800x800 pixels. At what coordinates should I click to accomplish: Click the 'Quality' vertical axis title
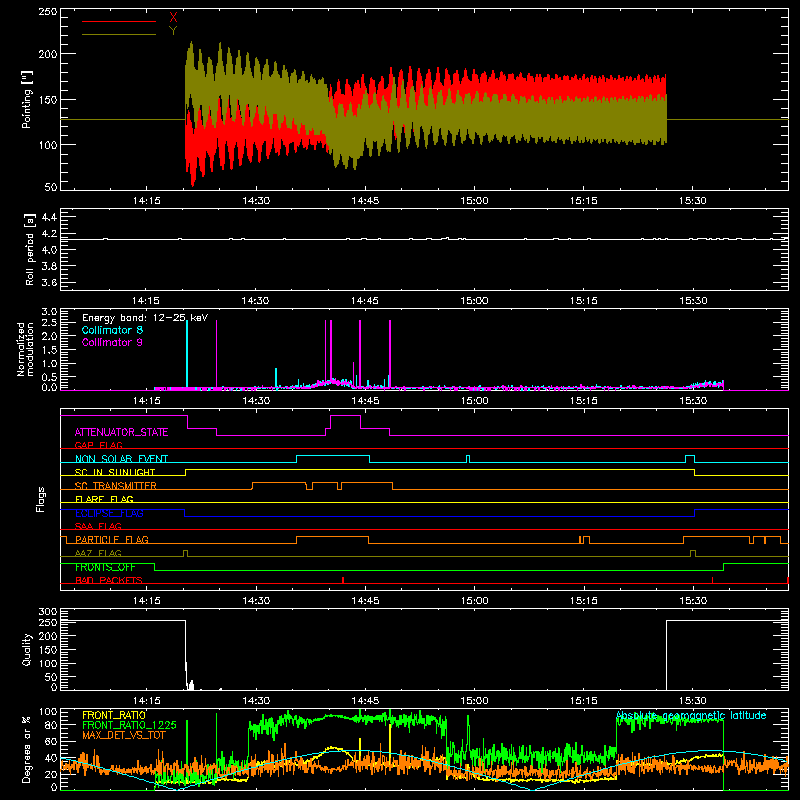(27, 649)
